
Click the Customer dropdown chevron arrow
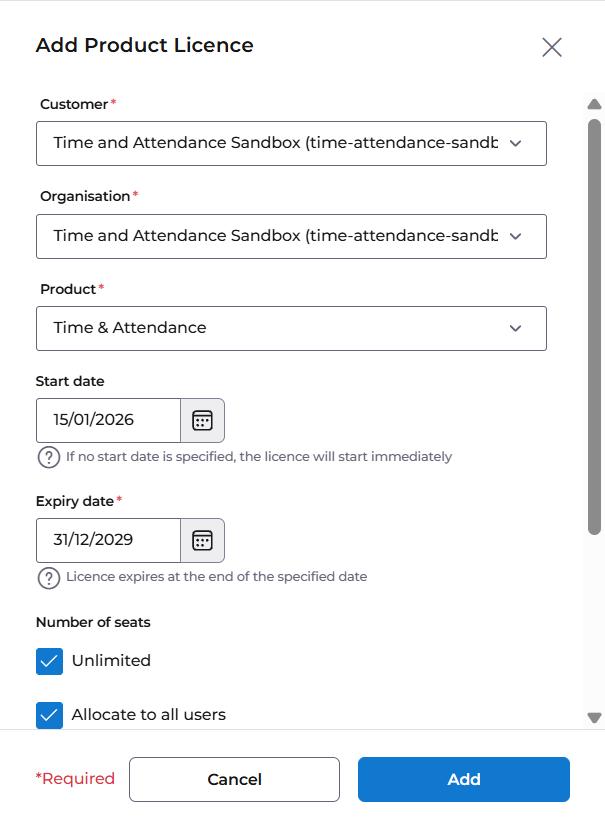(x=515, y=143)
